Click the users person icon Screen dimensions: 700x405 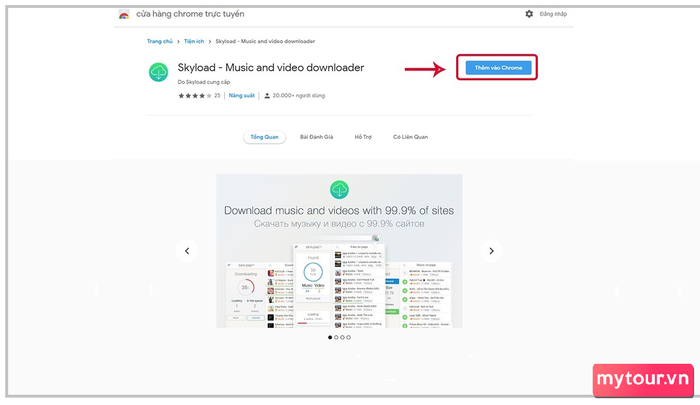[x=267, y=96]
